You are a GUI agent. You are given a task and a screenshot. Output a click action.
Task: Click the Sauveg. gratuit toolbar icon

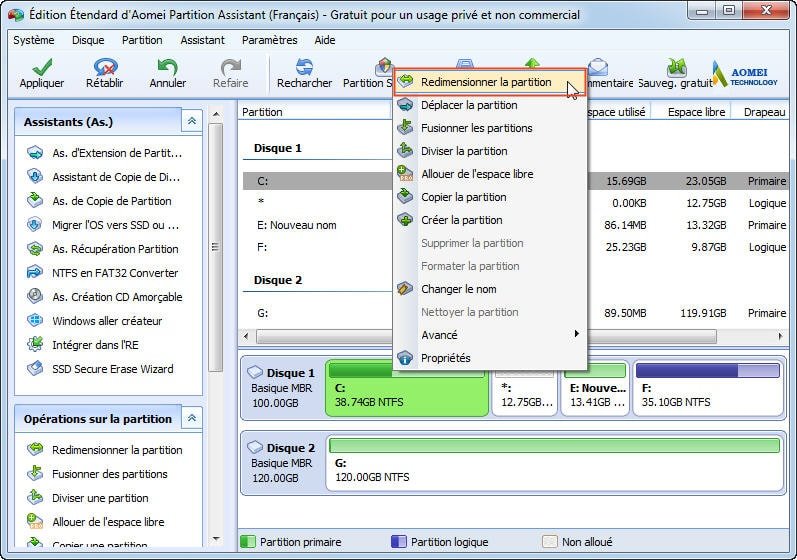pyautogui.click(x=677, y=67)
